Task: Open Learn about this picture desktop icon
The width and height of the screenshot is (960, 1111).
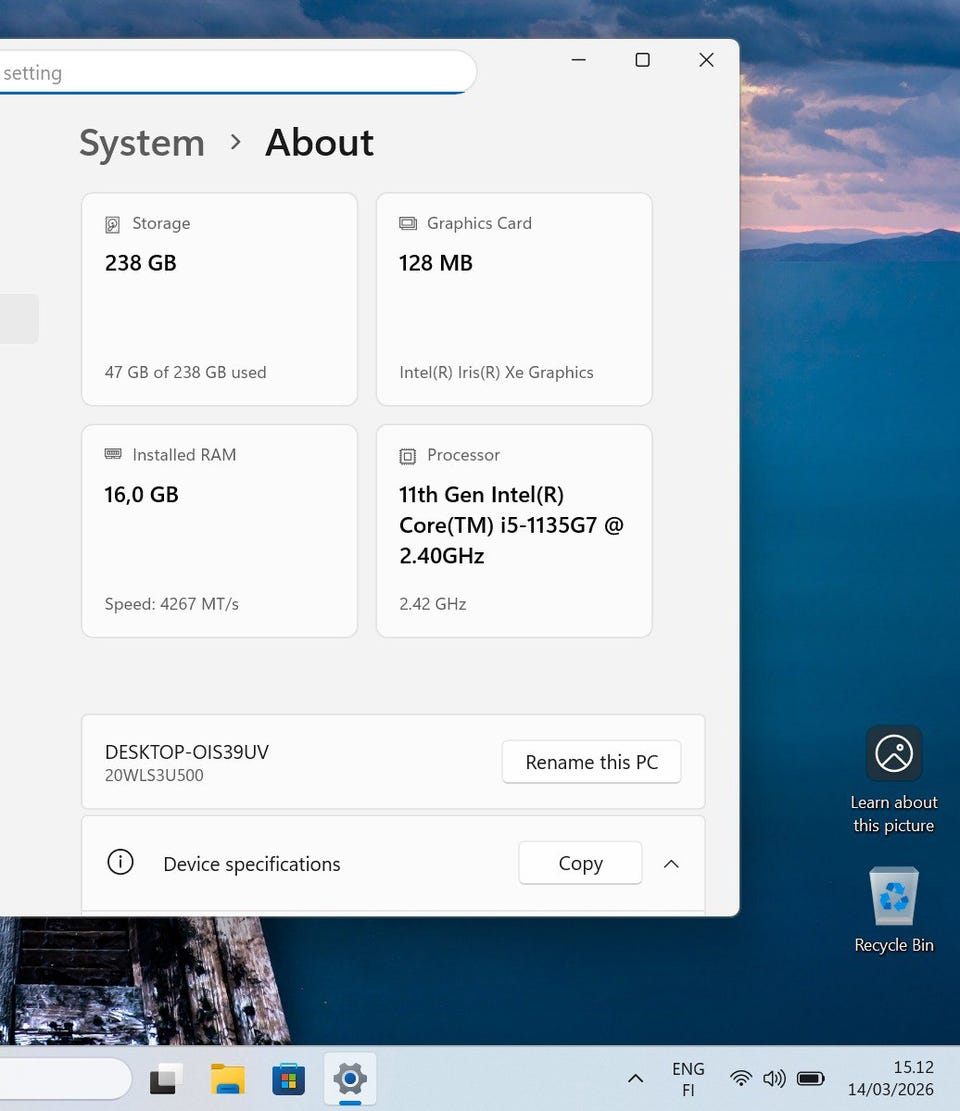Action: 893,779
